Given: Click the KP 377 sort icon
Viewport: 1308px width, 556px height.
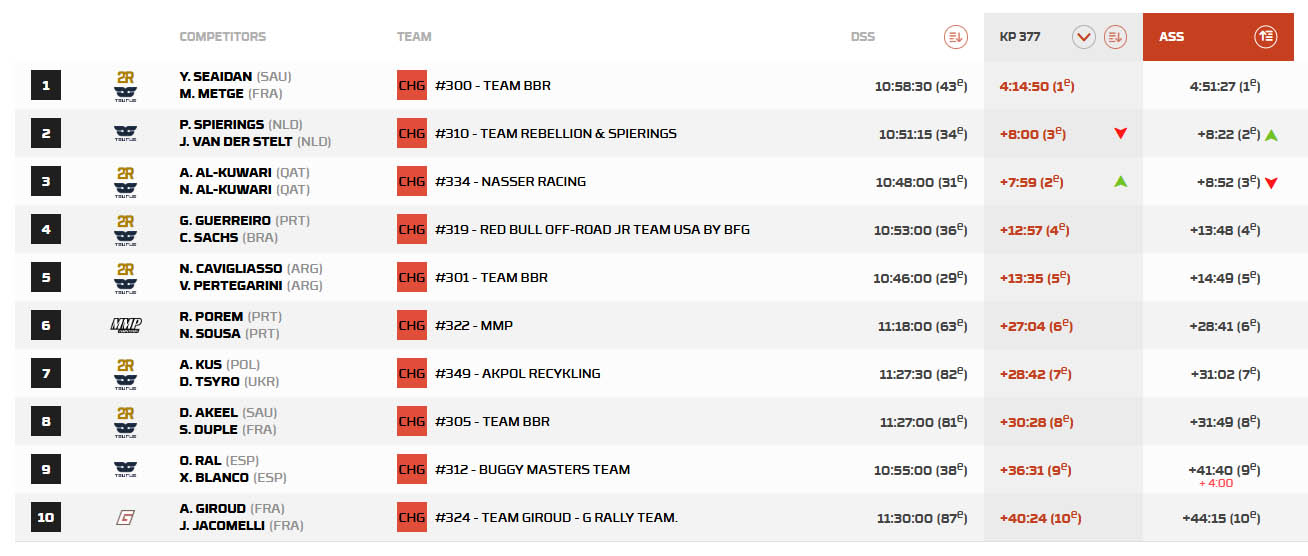Looking at the screenshot, I should pyautogui.click(x=1115, y=37).
